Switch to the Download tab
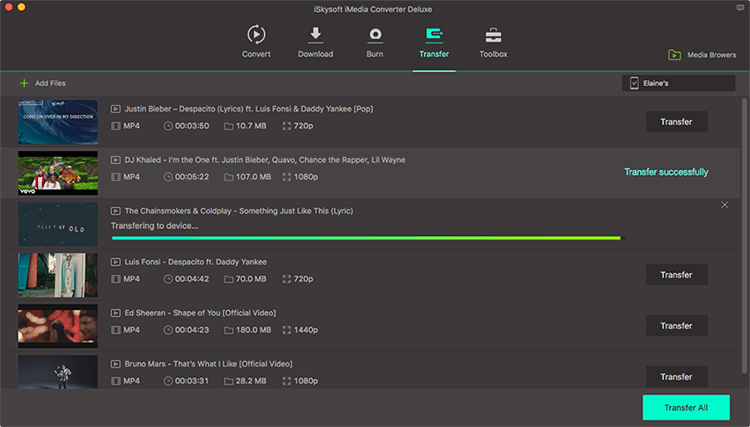Screen dimensions: 750x427 point(315,42)
